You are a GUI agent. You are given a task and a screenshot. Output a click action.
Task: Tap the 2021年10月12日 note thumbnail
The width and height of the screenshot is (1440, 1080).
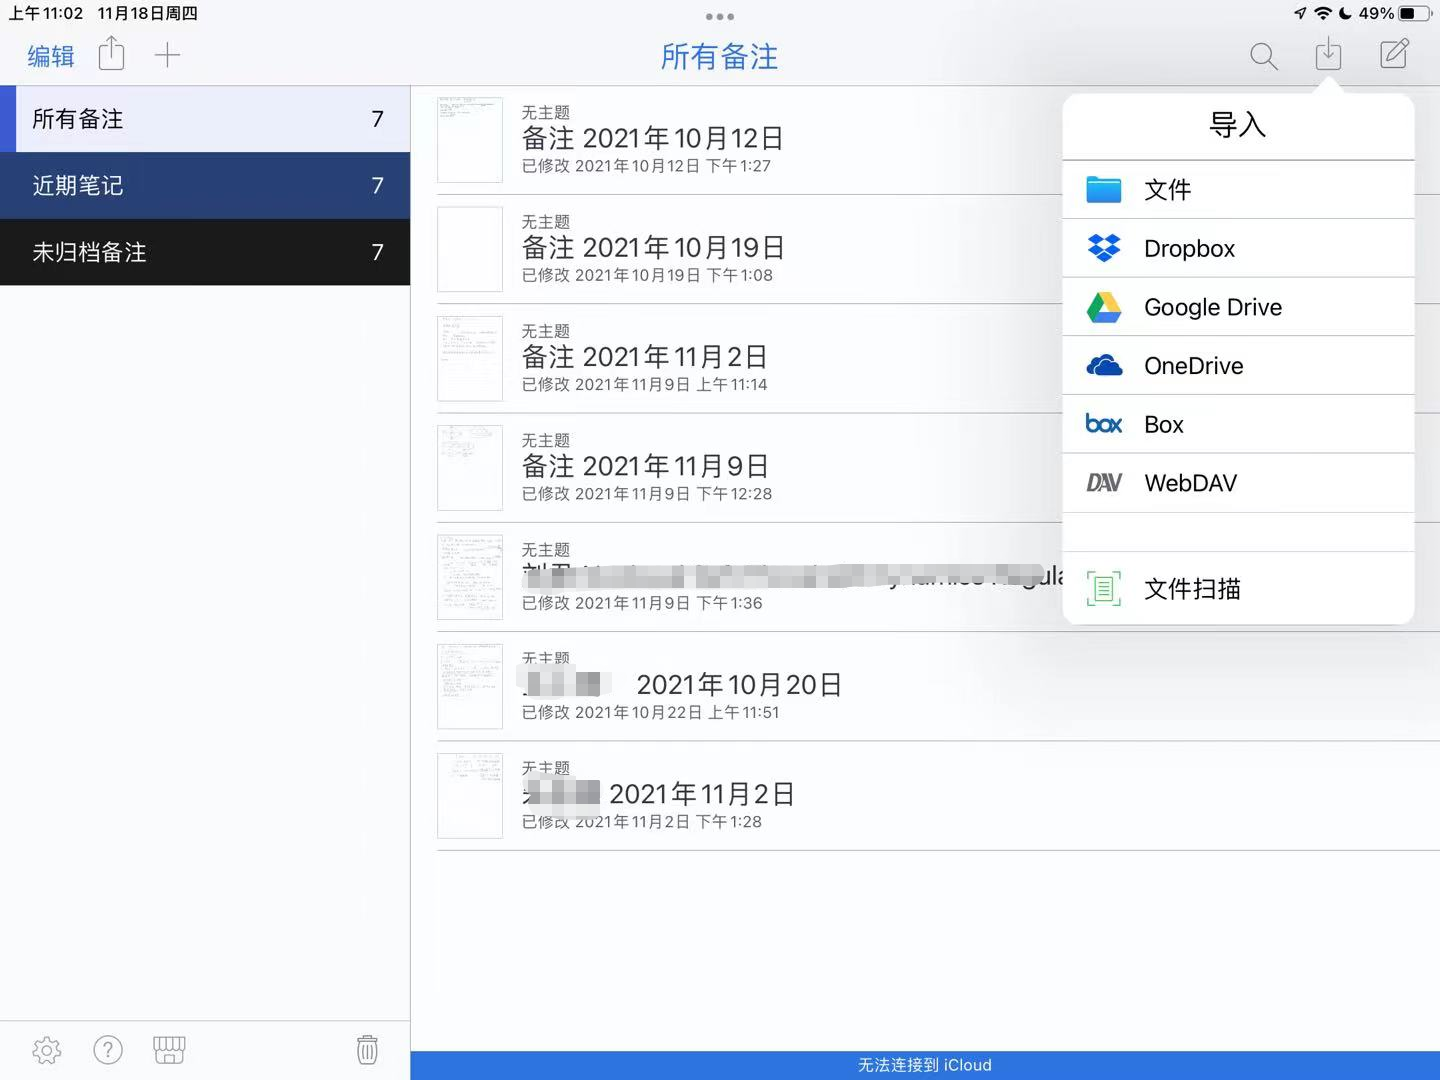tap(469, 140)
